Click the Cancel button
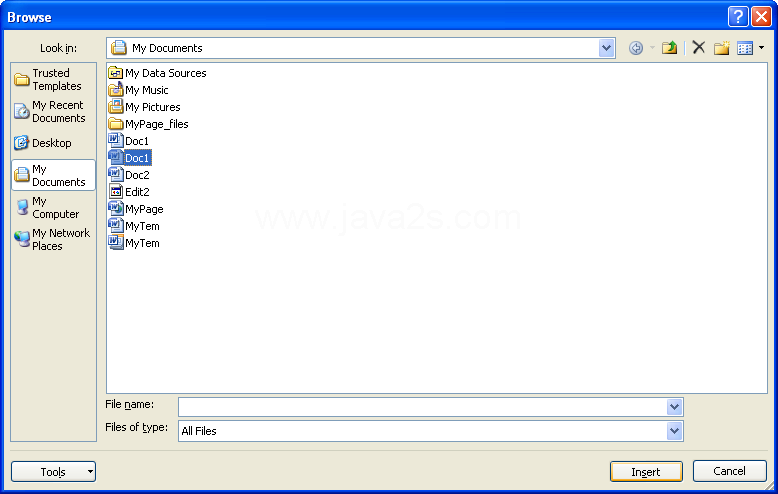Screen dimensions: 778x494 (x=729, y=471)
